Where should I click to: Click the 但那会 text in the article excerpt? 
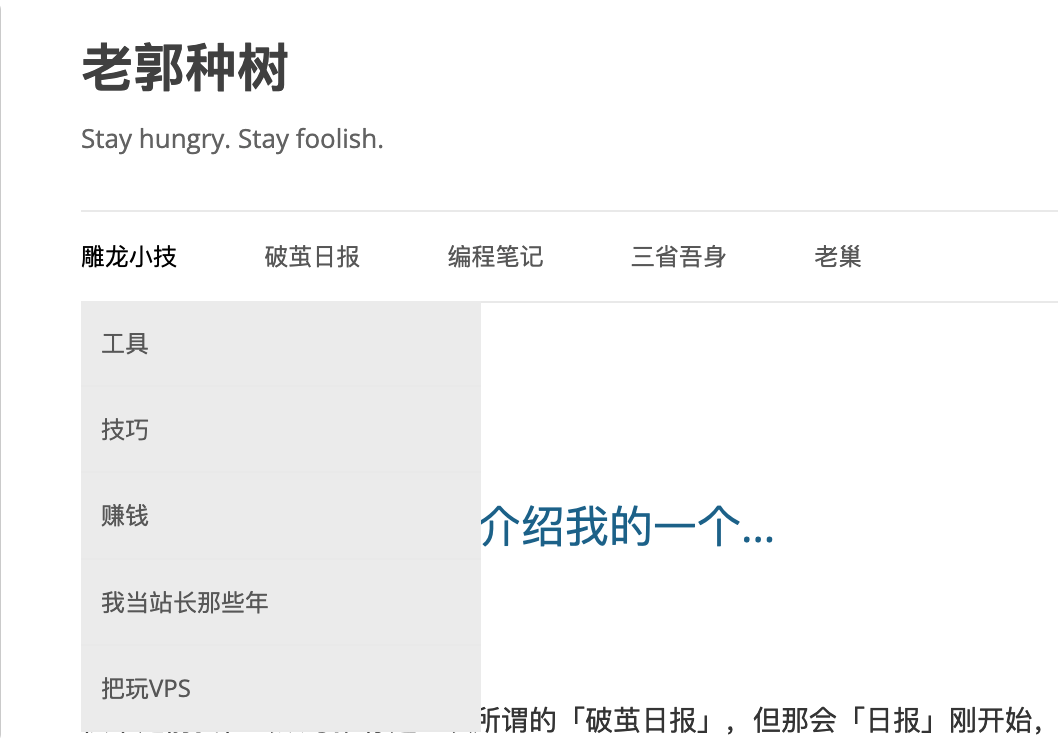pos(795,720)
